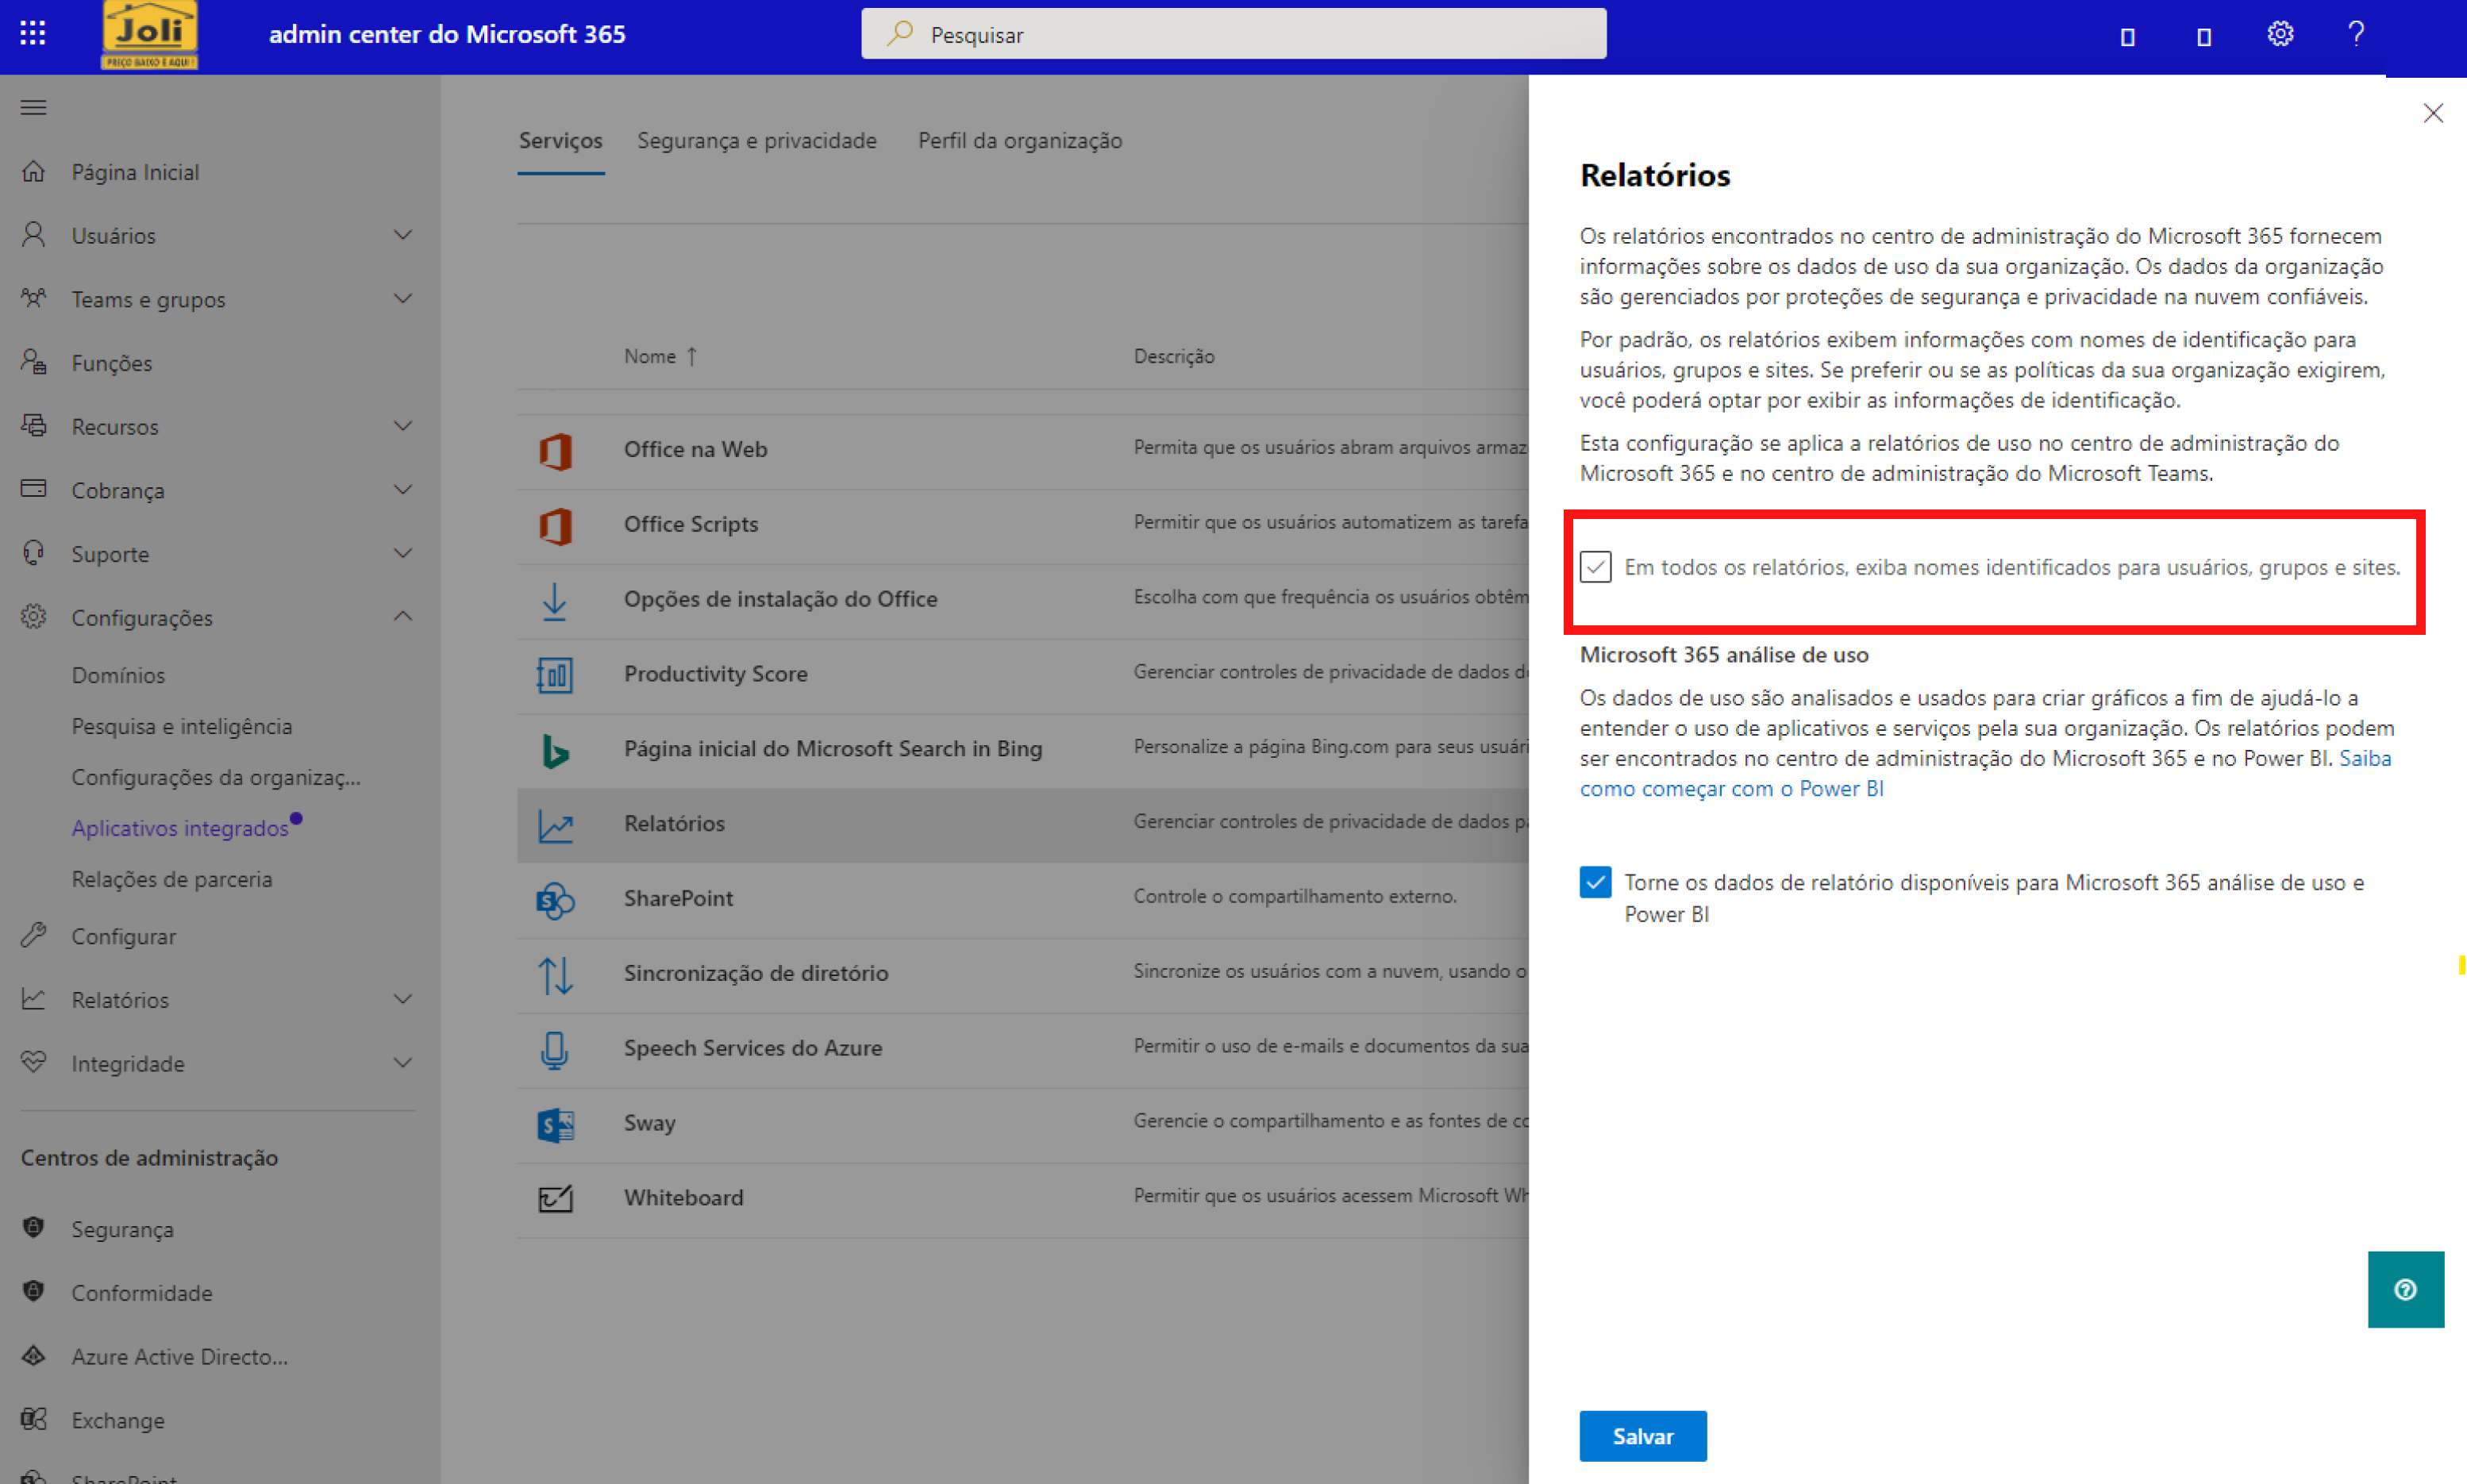
Task: Open Perfil da organização tab
Action: 1019,141
